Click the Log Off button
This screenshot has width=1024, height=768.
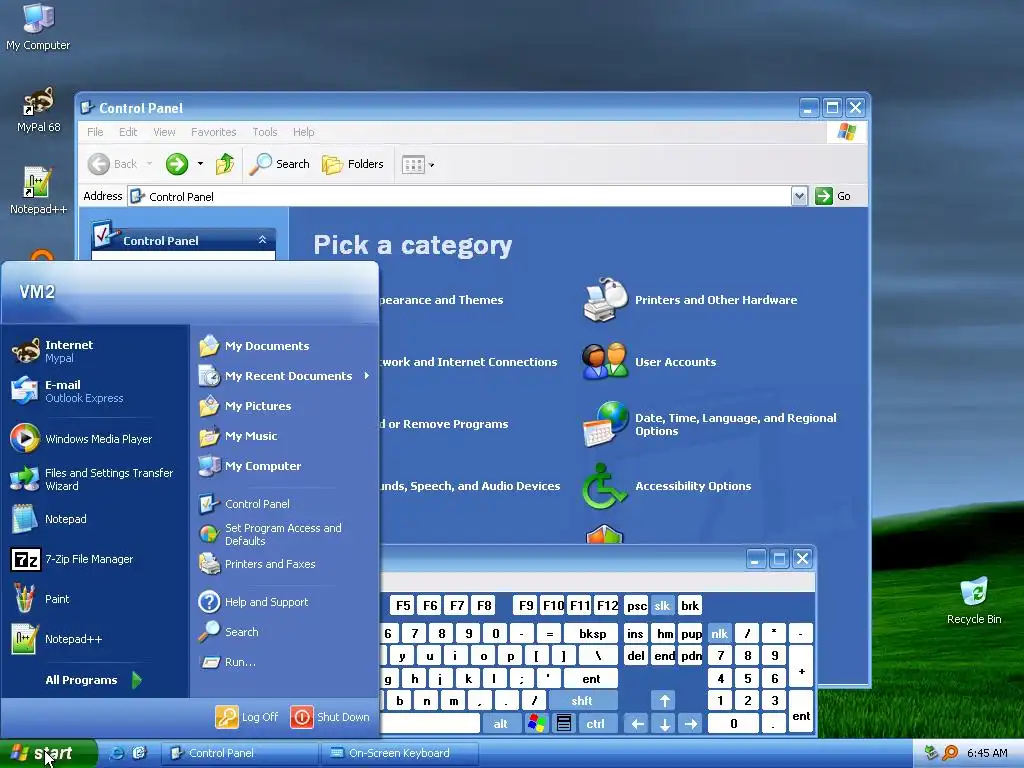248,717
